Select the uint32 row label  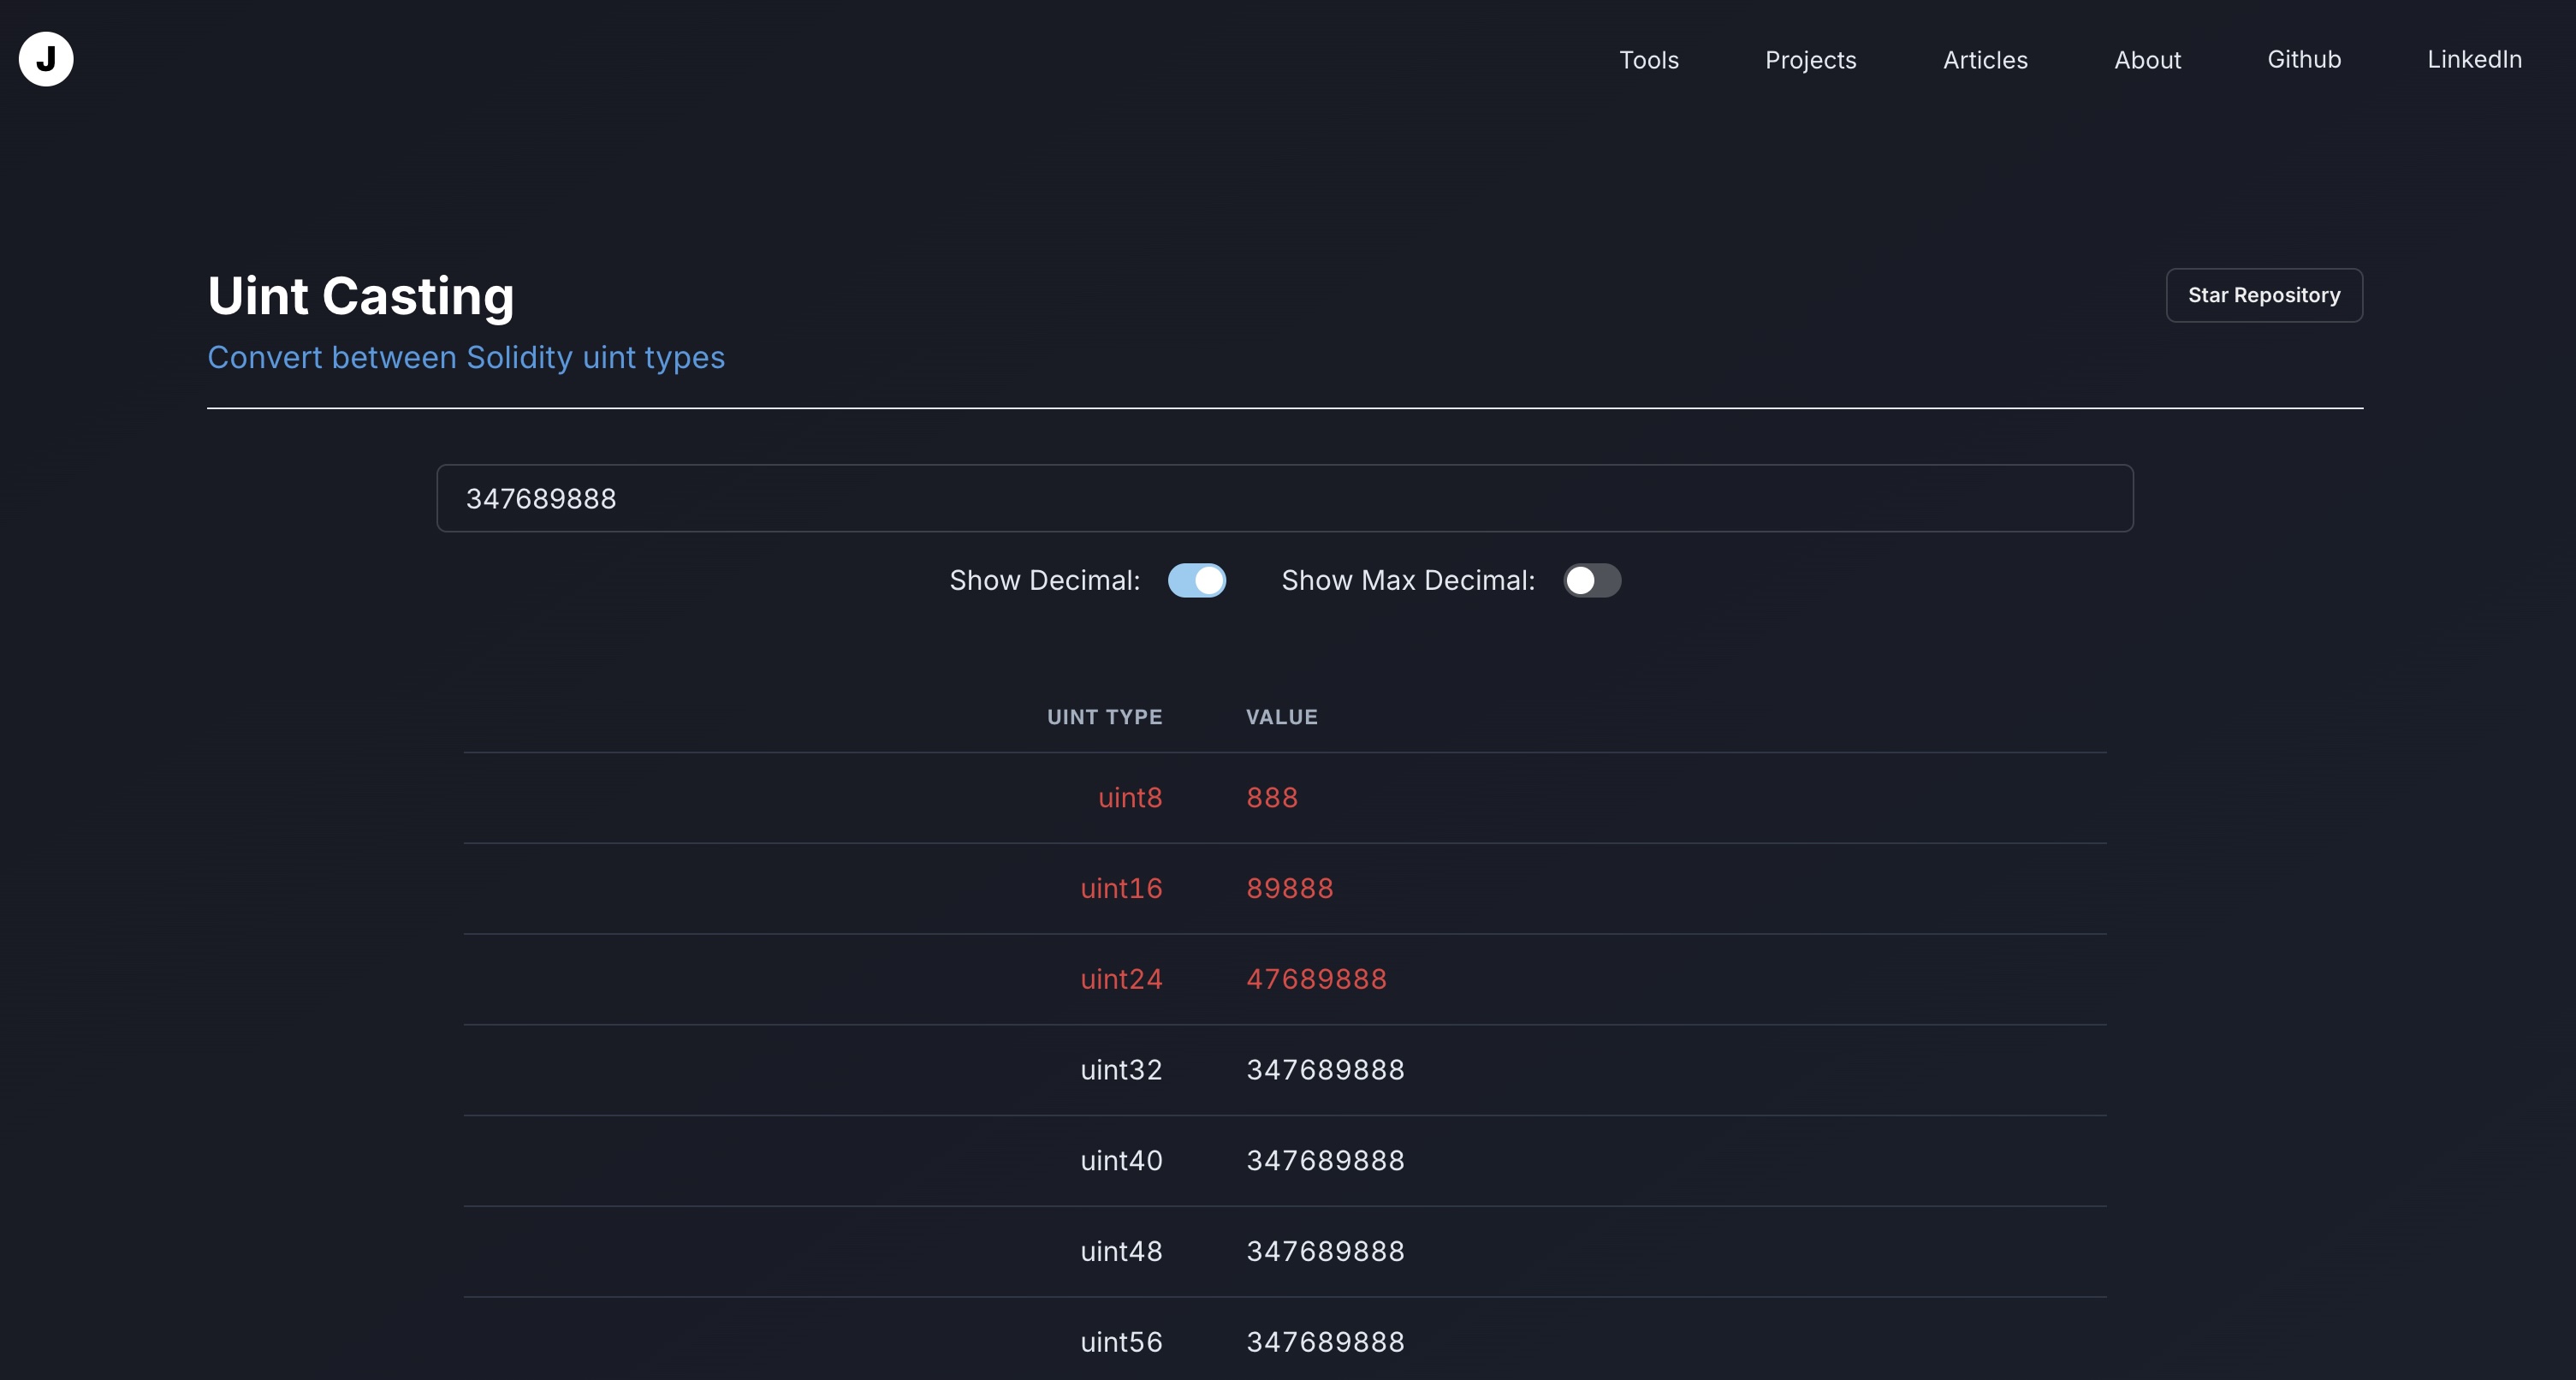[x=1120, y=1070]
